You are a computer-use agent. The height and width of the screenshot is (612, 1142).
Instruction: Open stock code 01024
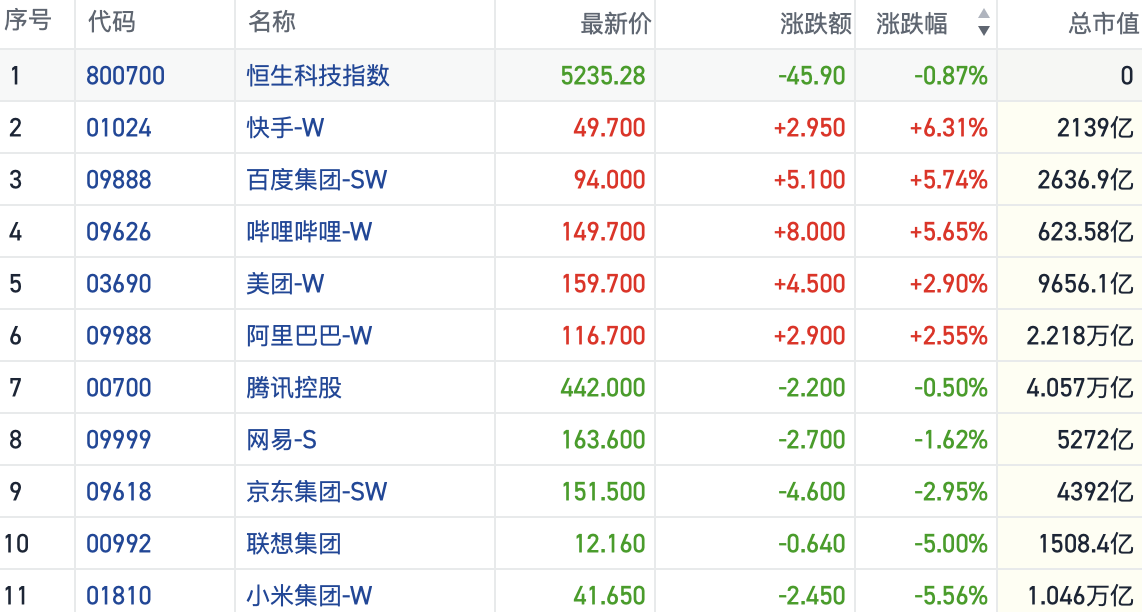point(119,128)
